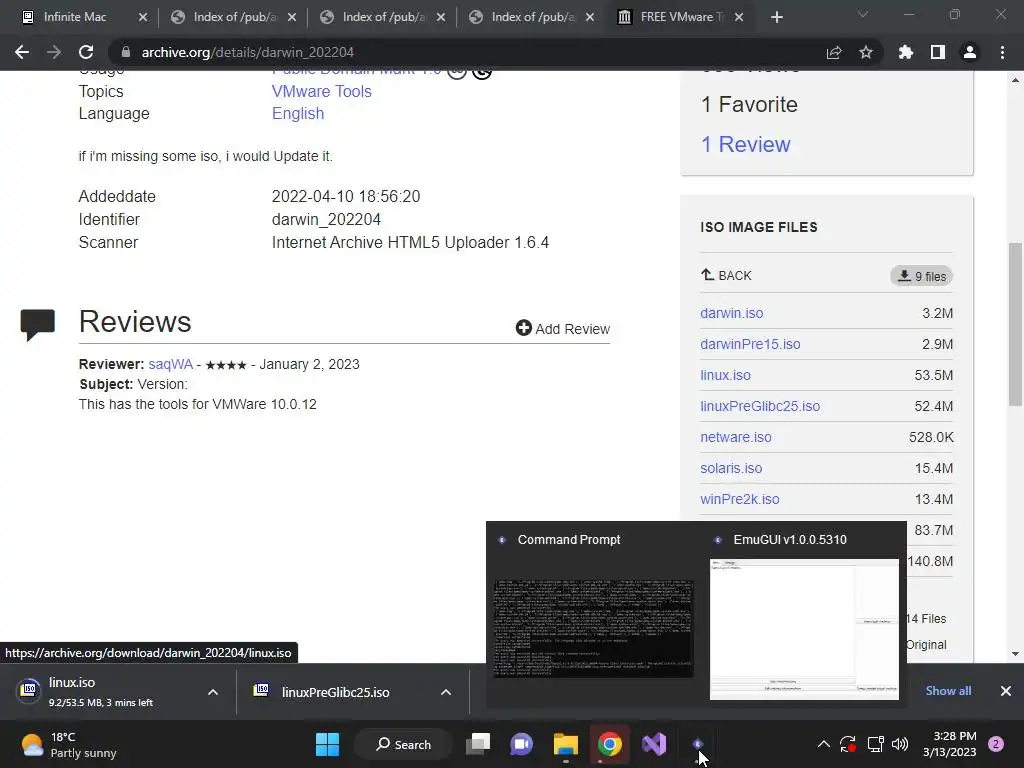Click the EmuGUI taskbar icon

point(697,744)
